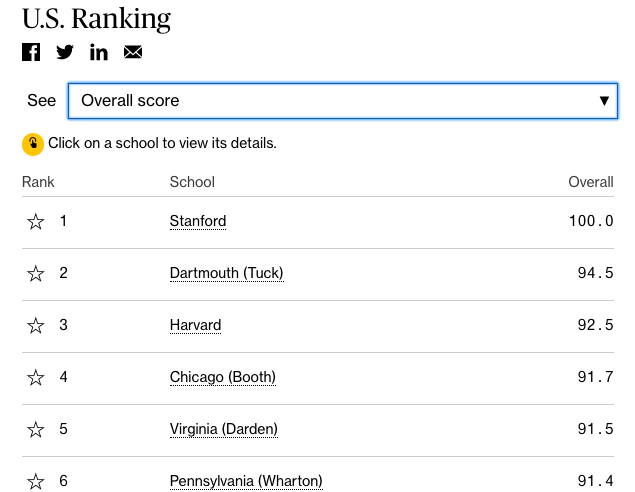Toggle the star next to Harvard

pos(36,326)
